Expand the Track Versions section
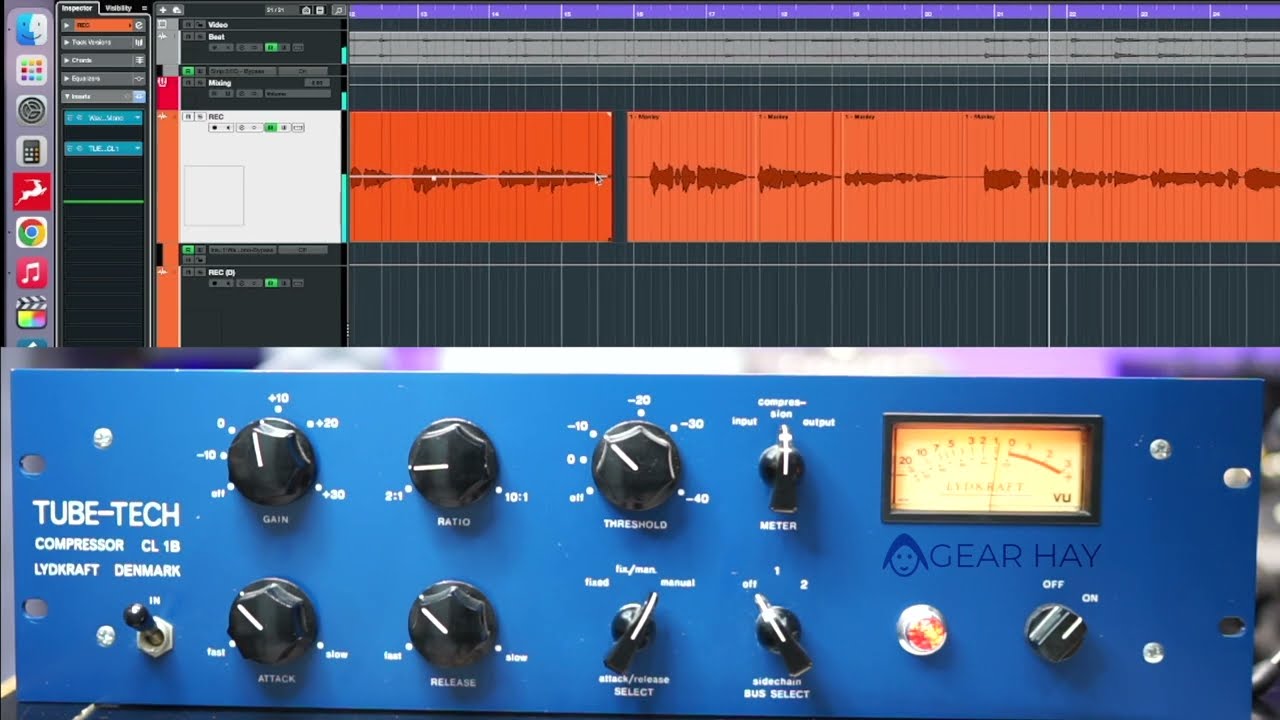 coord(68,42)
